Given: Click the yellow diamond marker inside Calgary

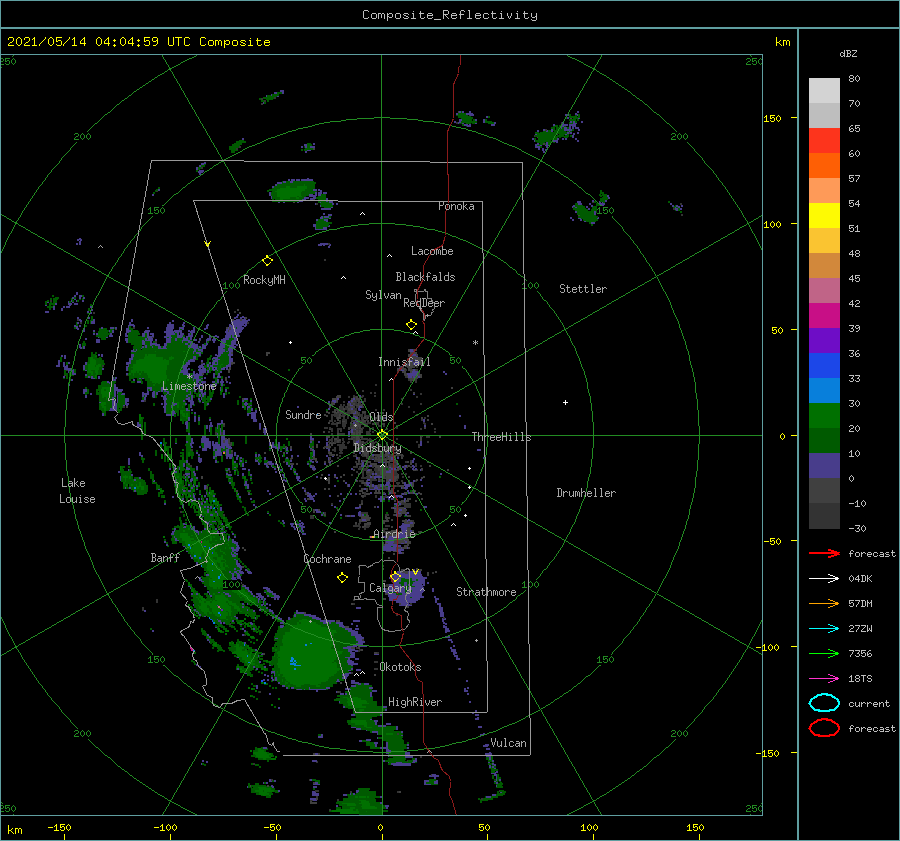Looking at the screenshot, I should 395,576.
